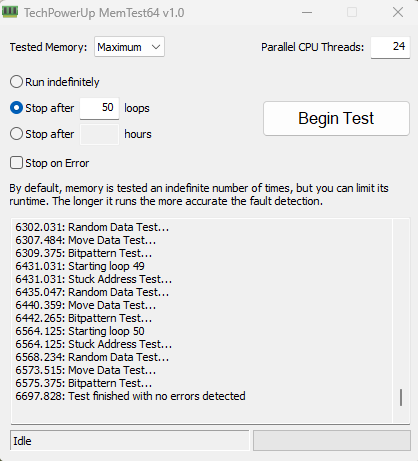This screenshot has width=418, height=461.
Task: Click the Starting loop 49 log line
Action: 80,266
